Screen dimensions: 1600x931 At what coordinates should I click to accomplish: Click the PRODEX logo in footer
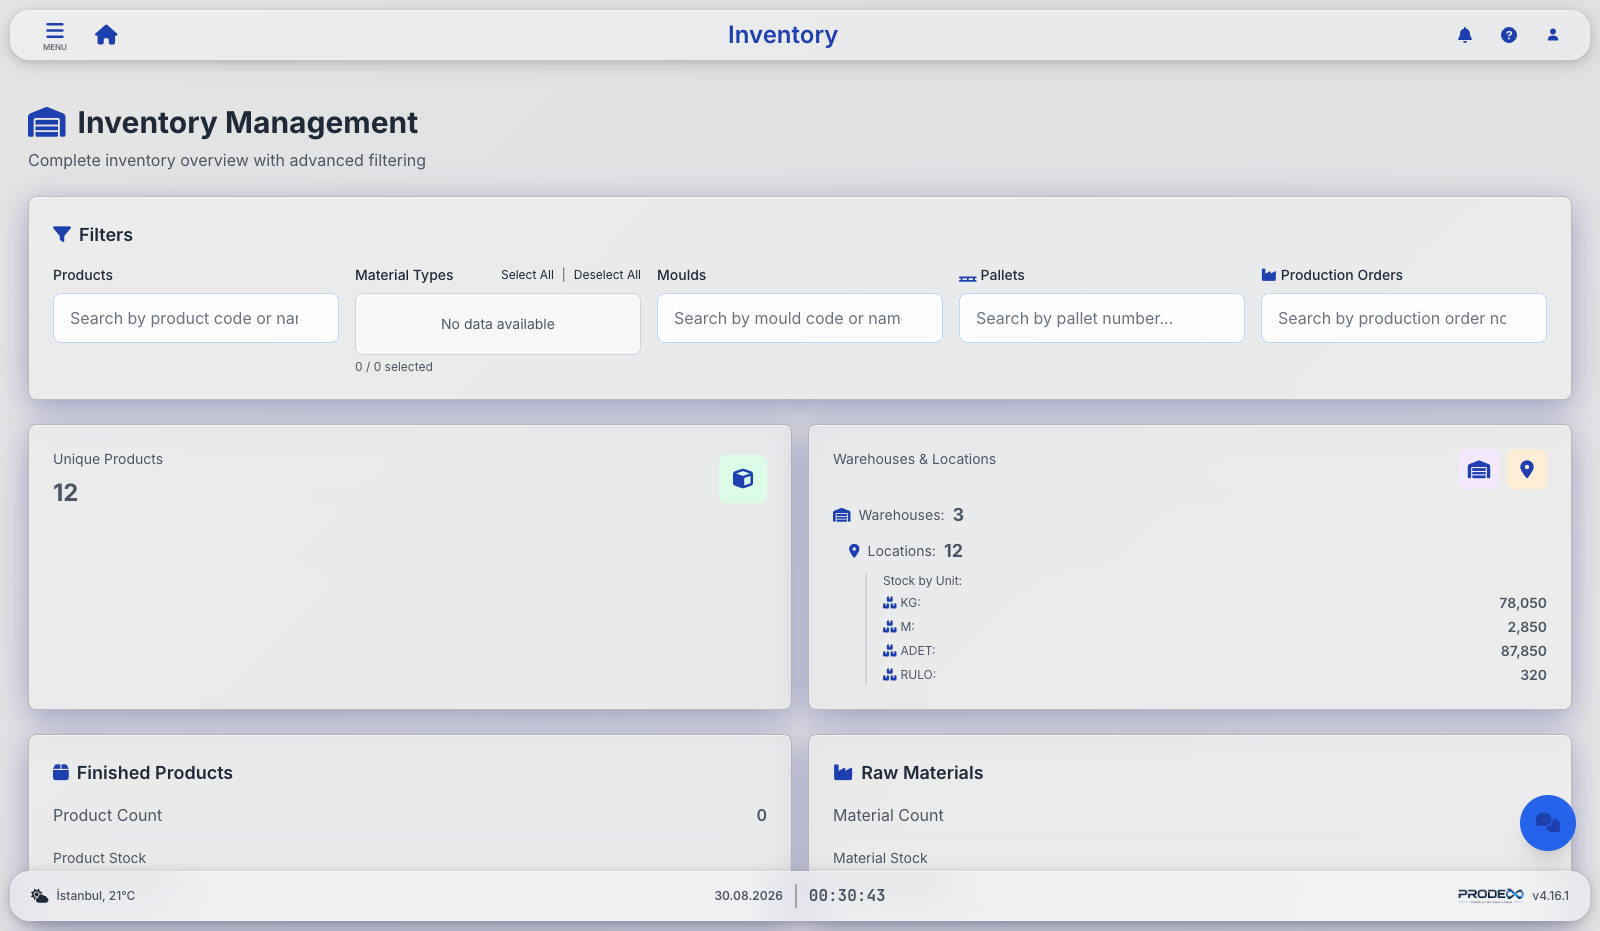[x=1490, y=895]
